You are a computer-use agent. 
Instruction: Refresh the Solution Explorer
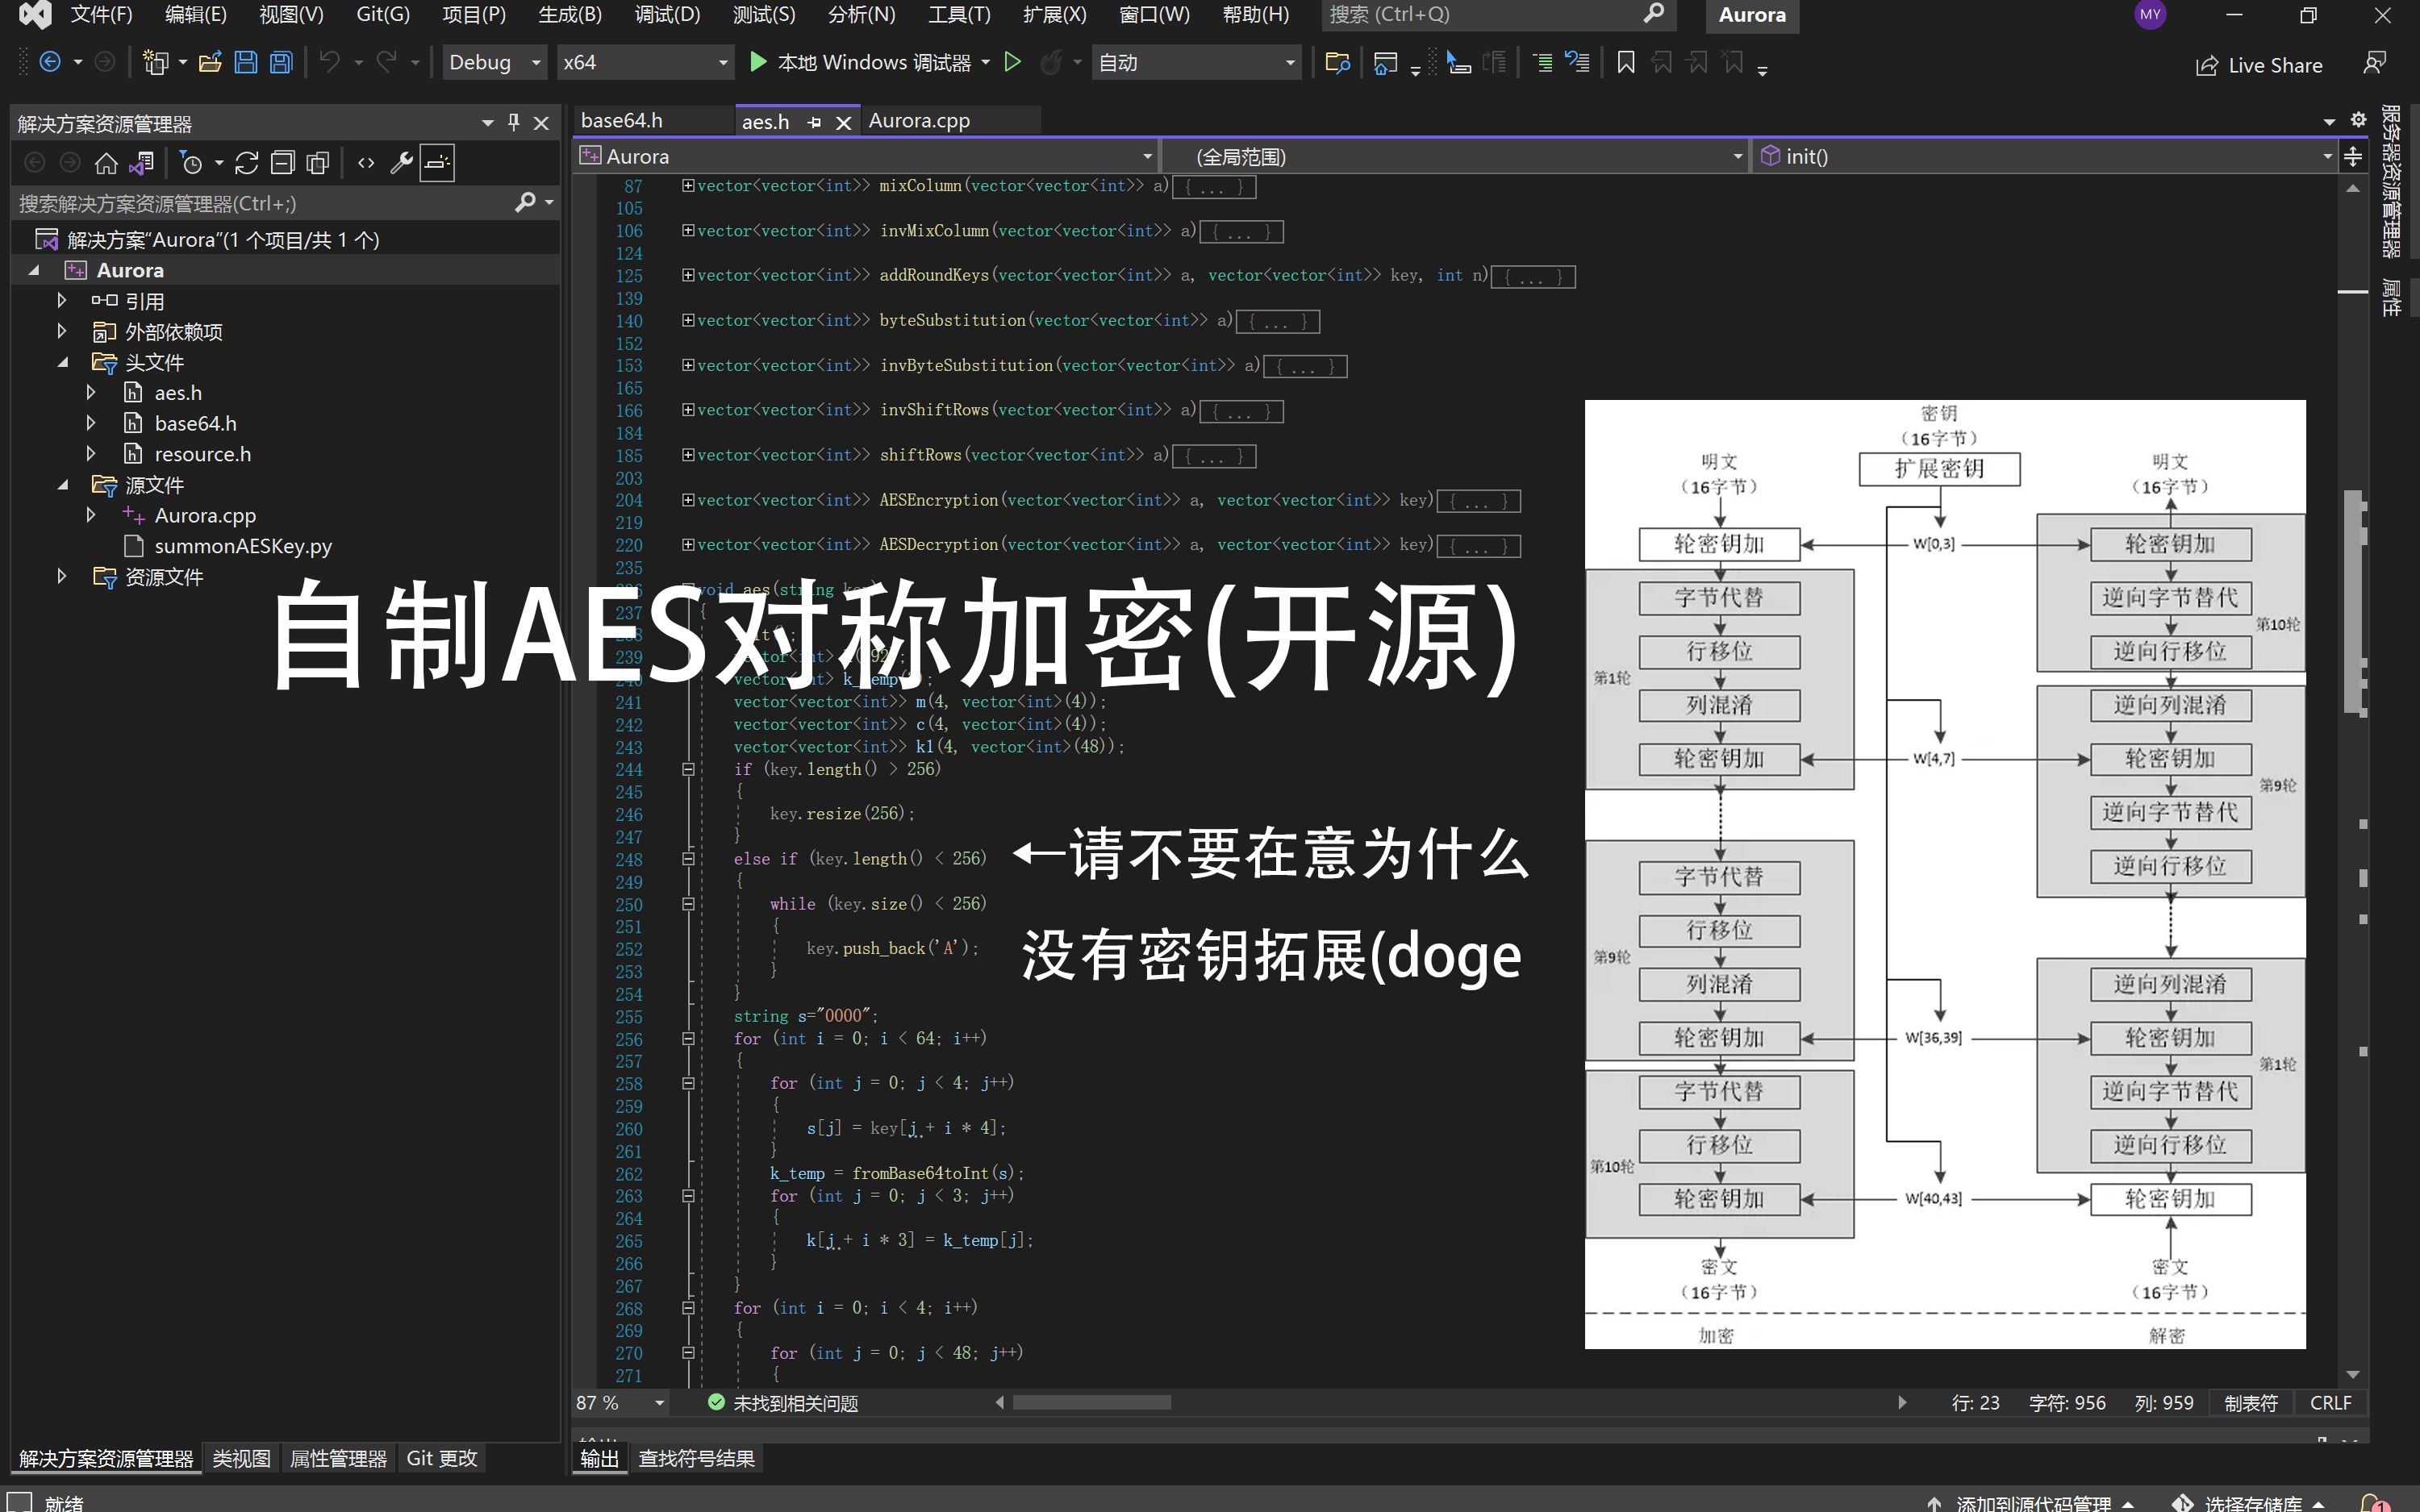tap(247, 163)
